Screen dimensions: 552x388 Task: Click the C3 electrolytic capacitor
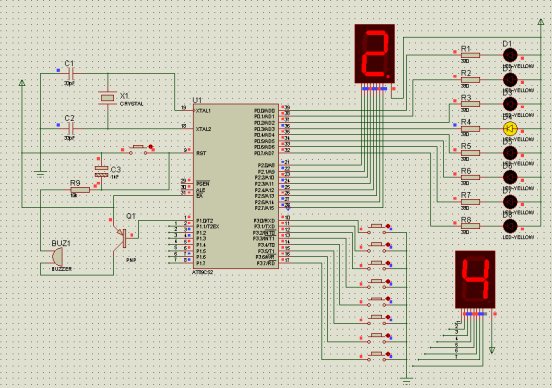coord(101,171)
